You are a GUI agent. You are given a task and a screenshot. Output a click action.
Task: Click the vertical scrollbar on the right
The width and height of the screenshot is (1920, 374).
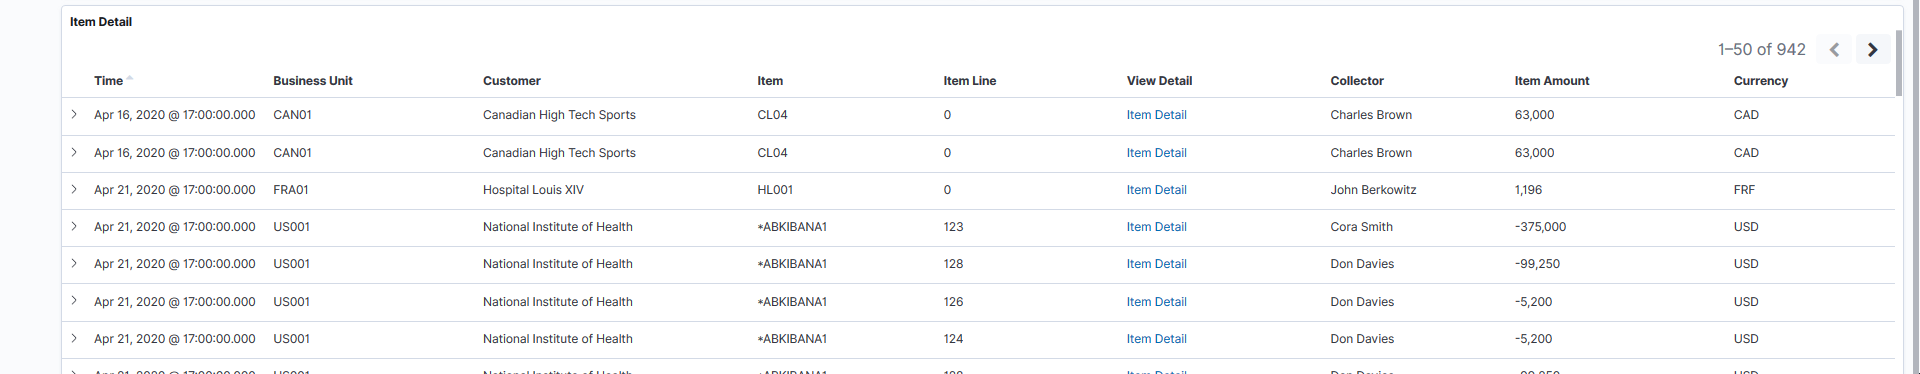pos(1899,62)
